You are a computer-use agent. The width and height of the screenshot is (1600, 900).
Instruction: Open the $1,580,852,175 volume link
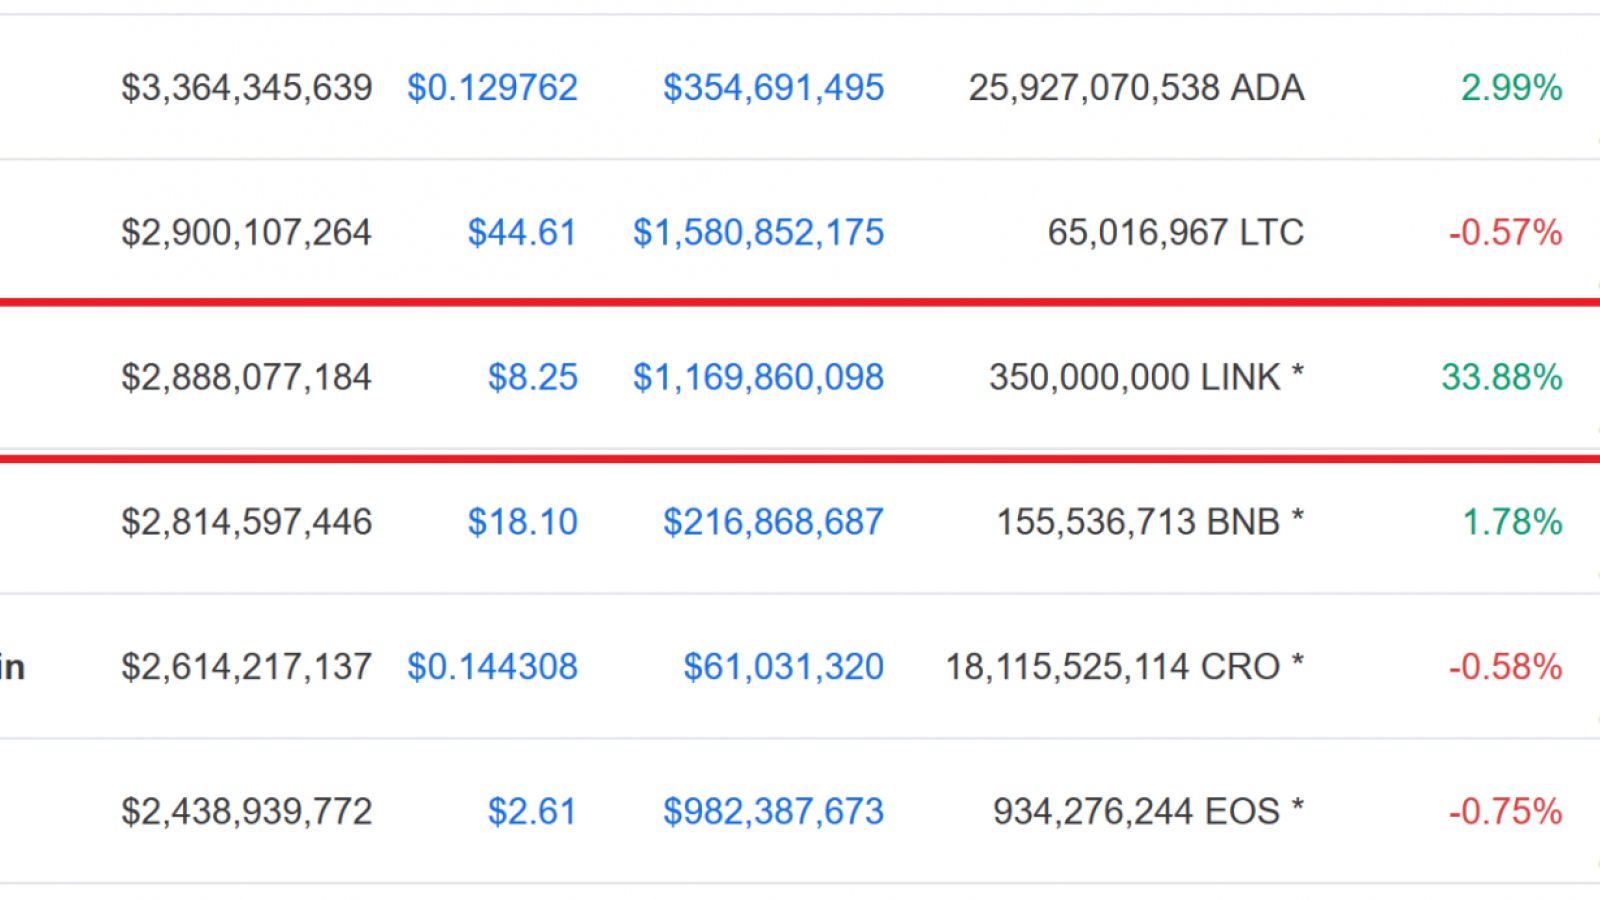click(758, 233)
